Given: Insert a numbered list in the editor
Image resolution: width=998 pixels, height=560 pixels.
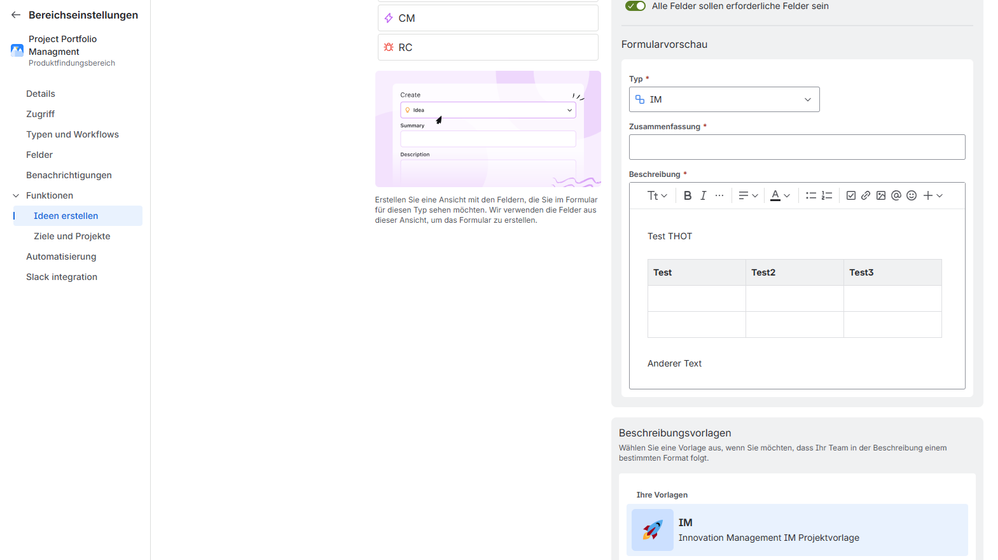Looking at the screenshot, I should 827,195.
